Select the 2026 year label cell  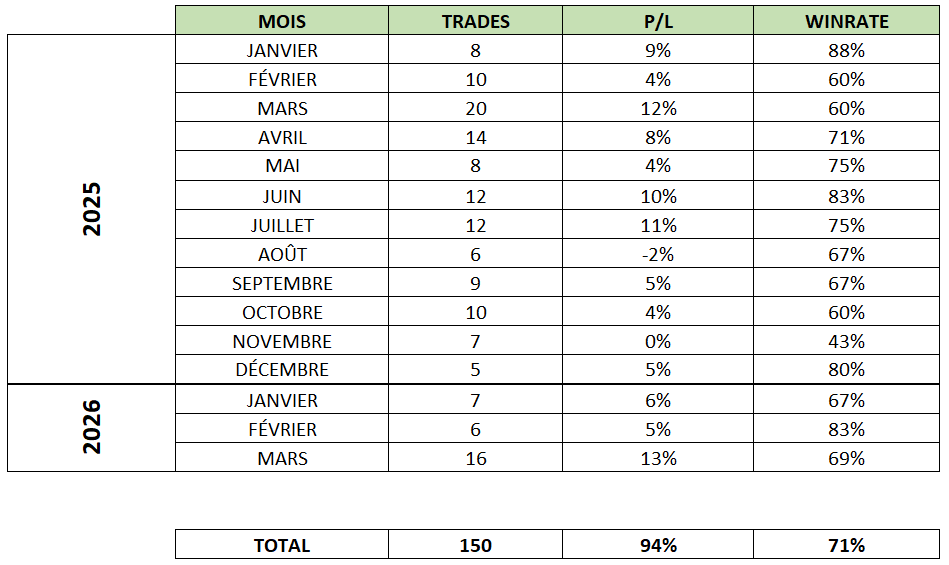pyautogui.click(x=92, y=428)
